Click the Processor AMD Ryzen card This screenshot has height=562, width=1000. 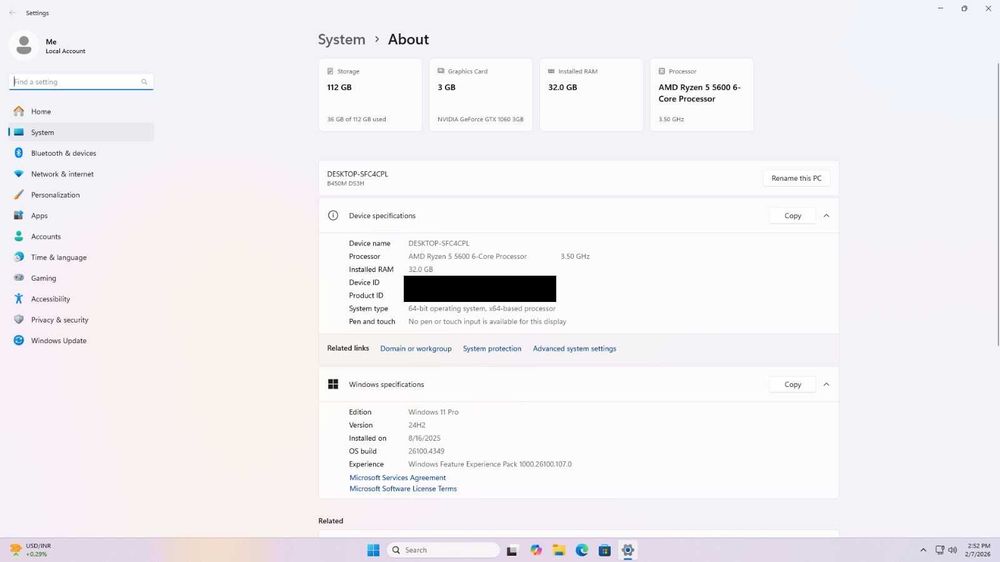pos(702,95)
